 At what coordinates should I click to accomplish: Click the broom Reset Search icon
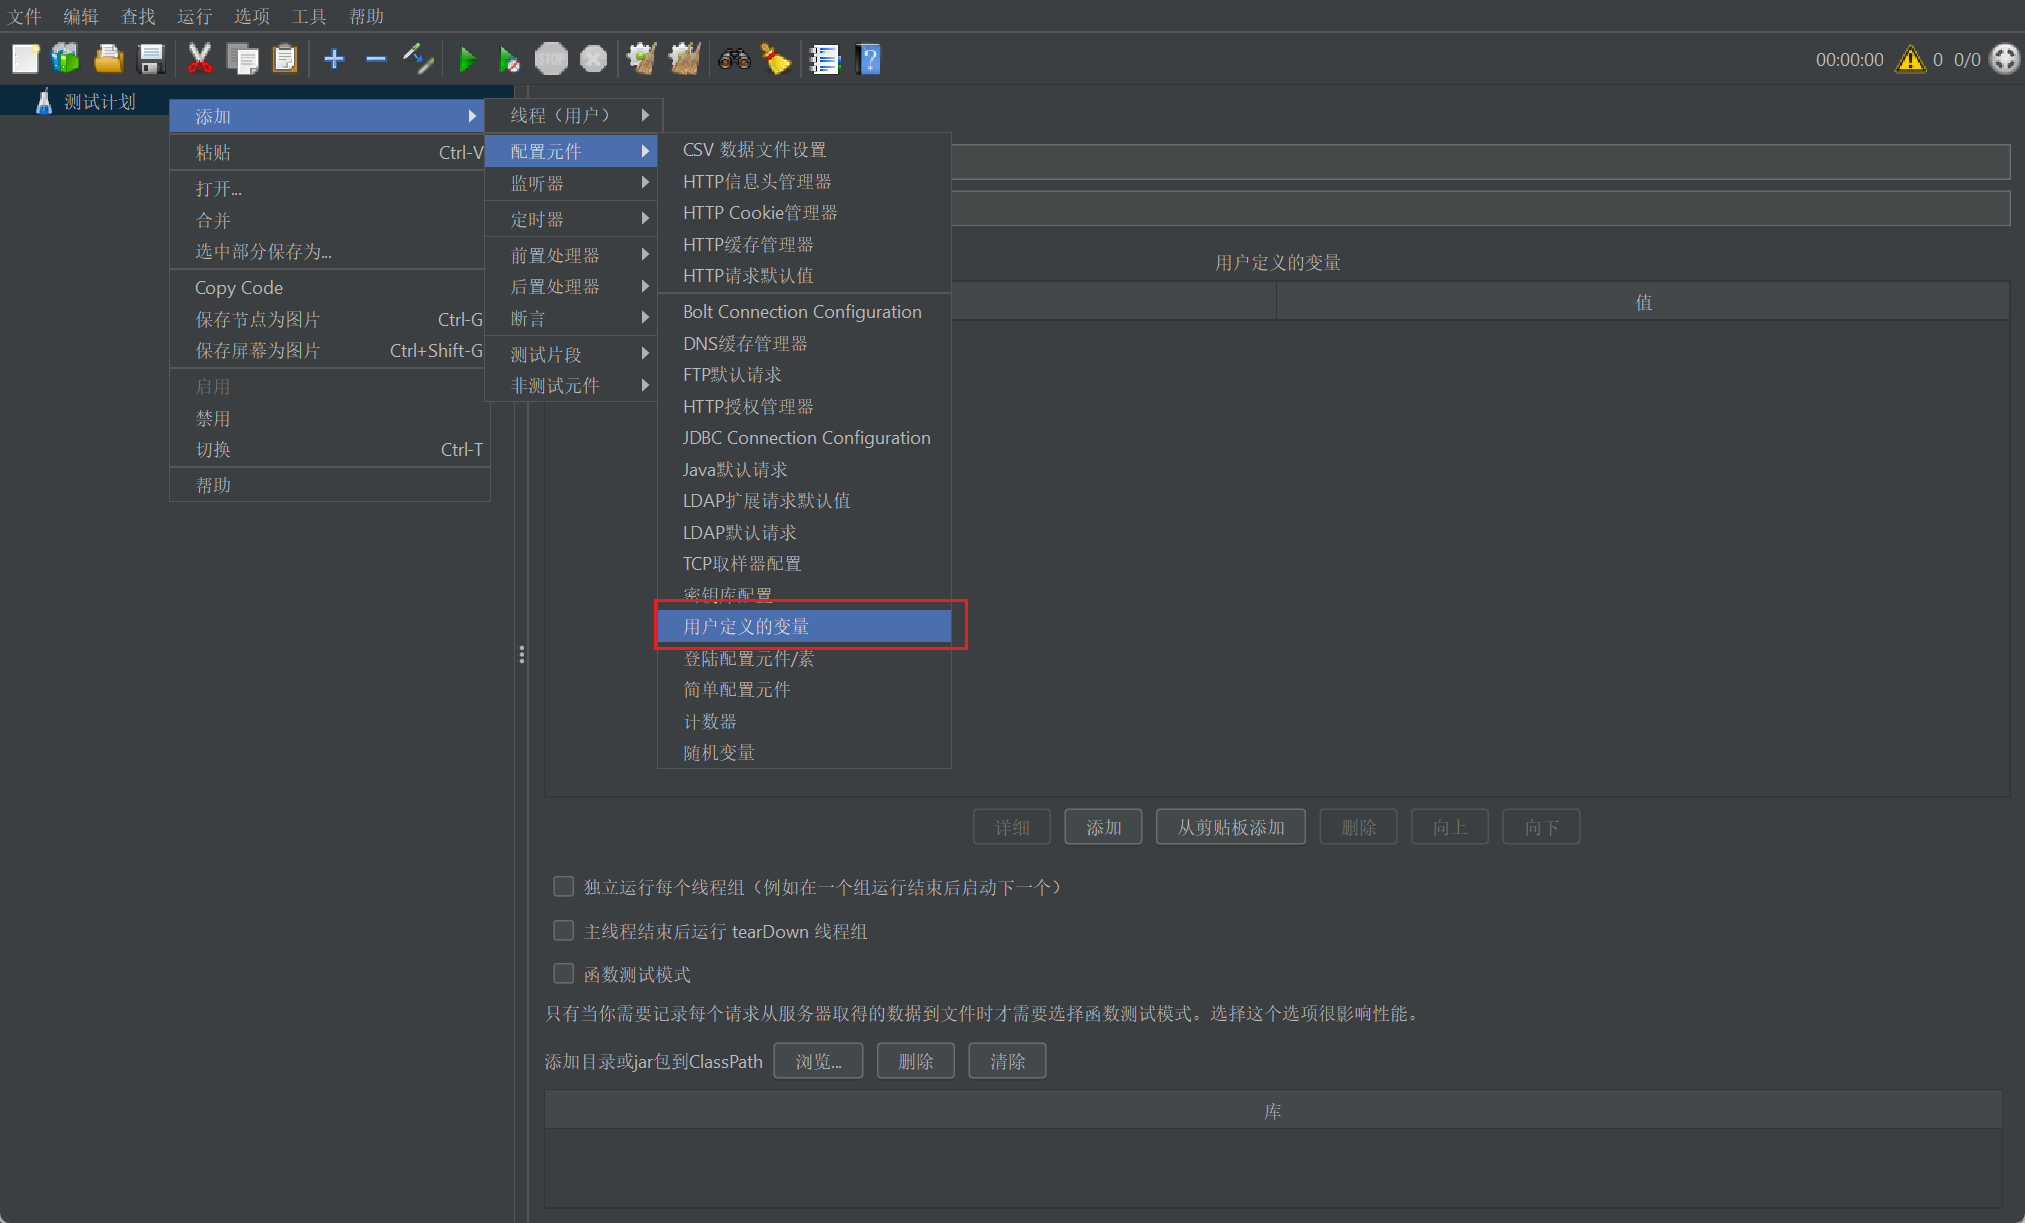(x=776, y=59)
